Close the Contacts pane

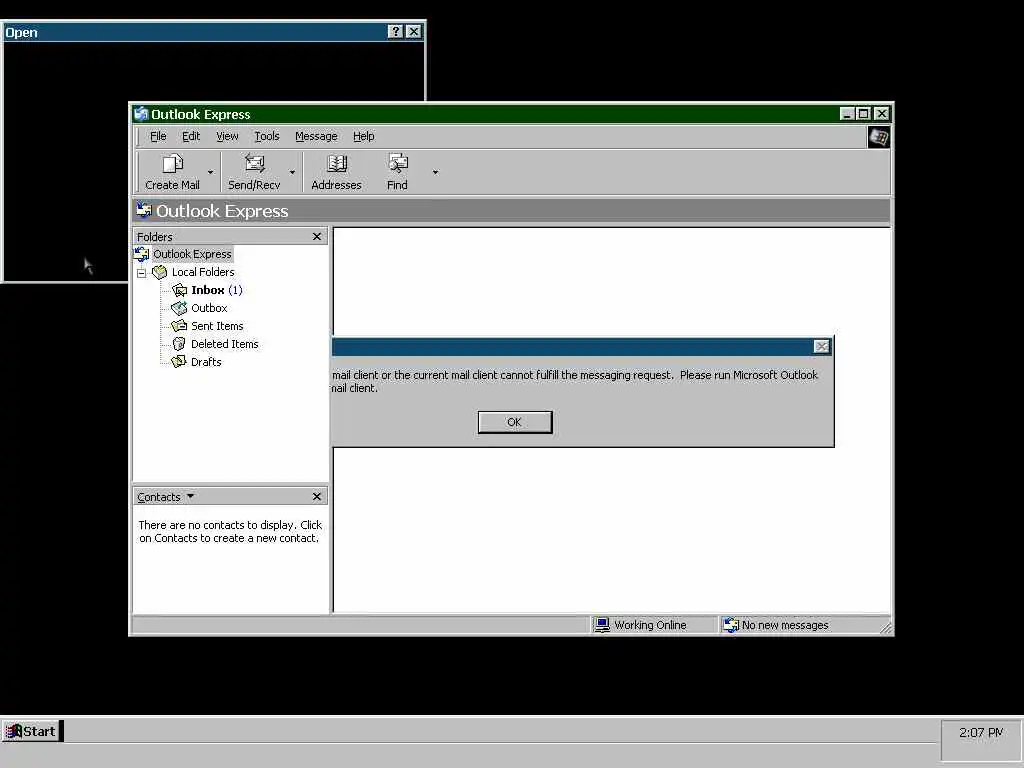click(x=317, y=497)
